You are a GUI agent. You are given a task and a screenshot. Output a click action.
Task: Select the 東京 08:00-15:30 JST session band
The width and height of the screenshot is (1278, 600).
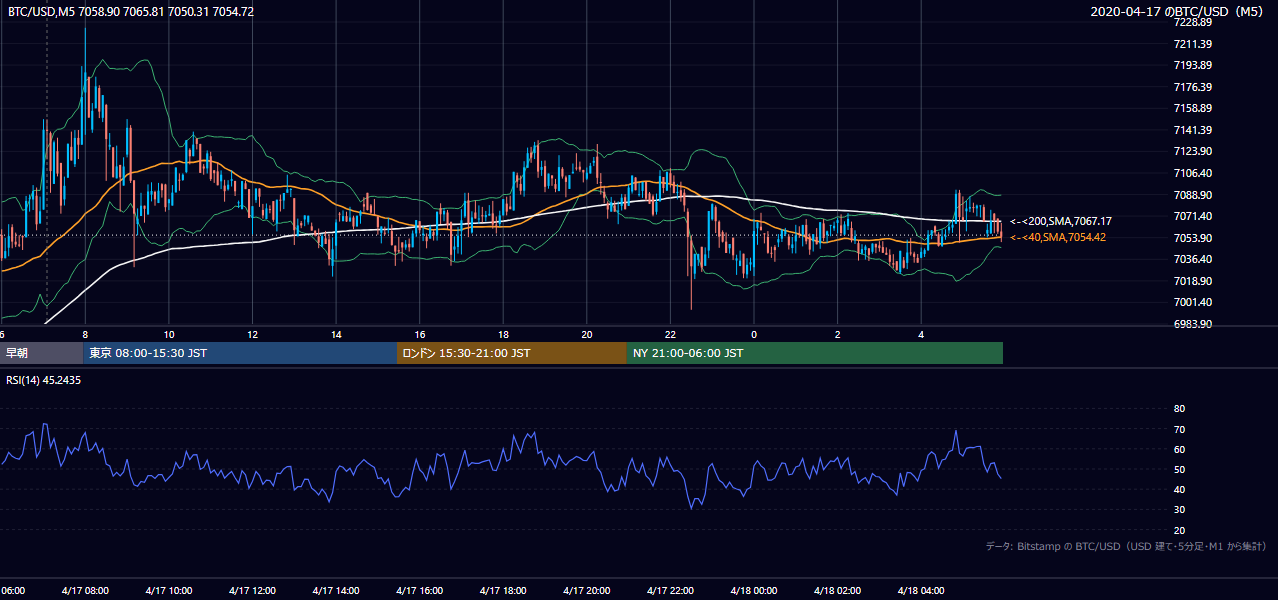pos(240,353)
